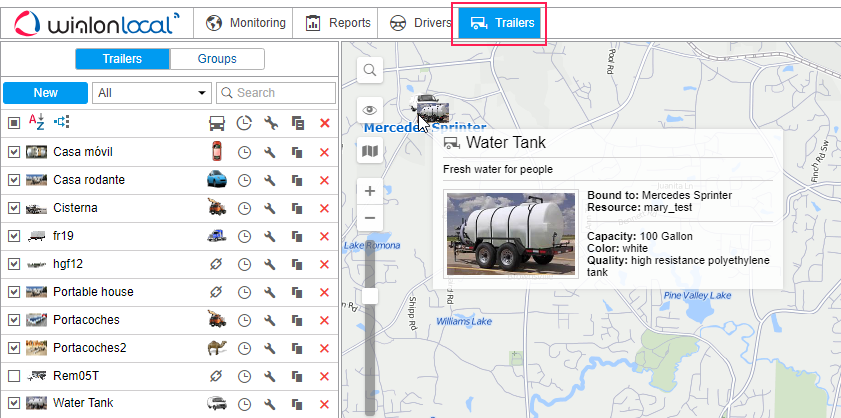
Task: Select the Trailers top navigation tab
Action: (x=501, y=23)
